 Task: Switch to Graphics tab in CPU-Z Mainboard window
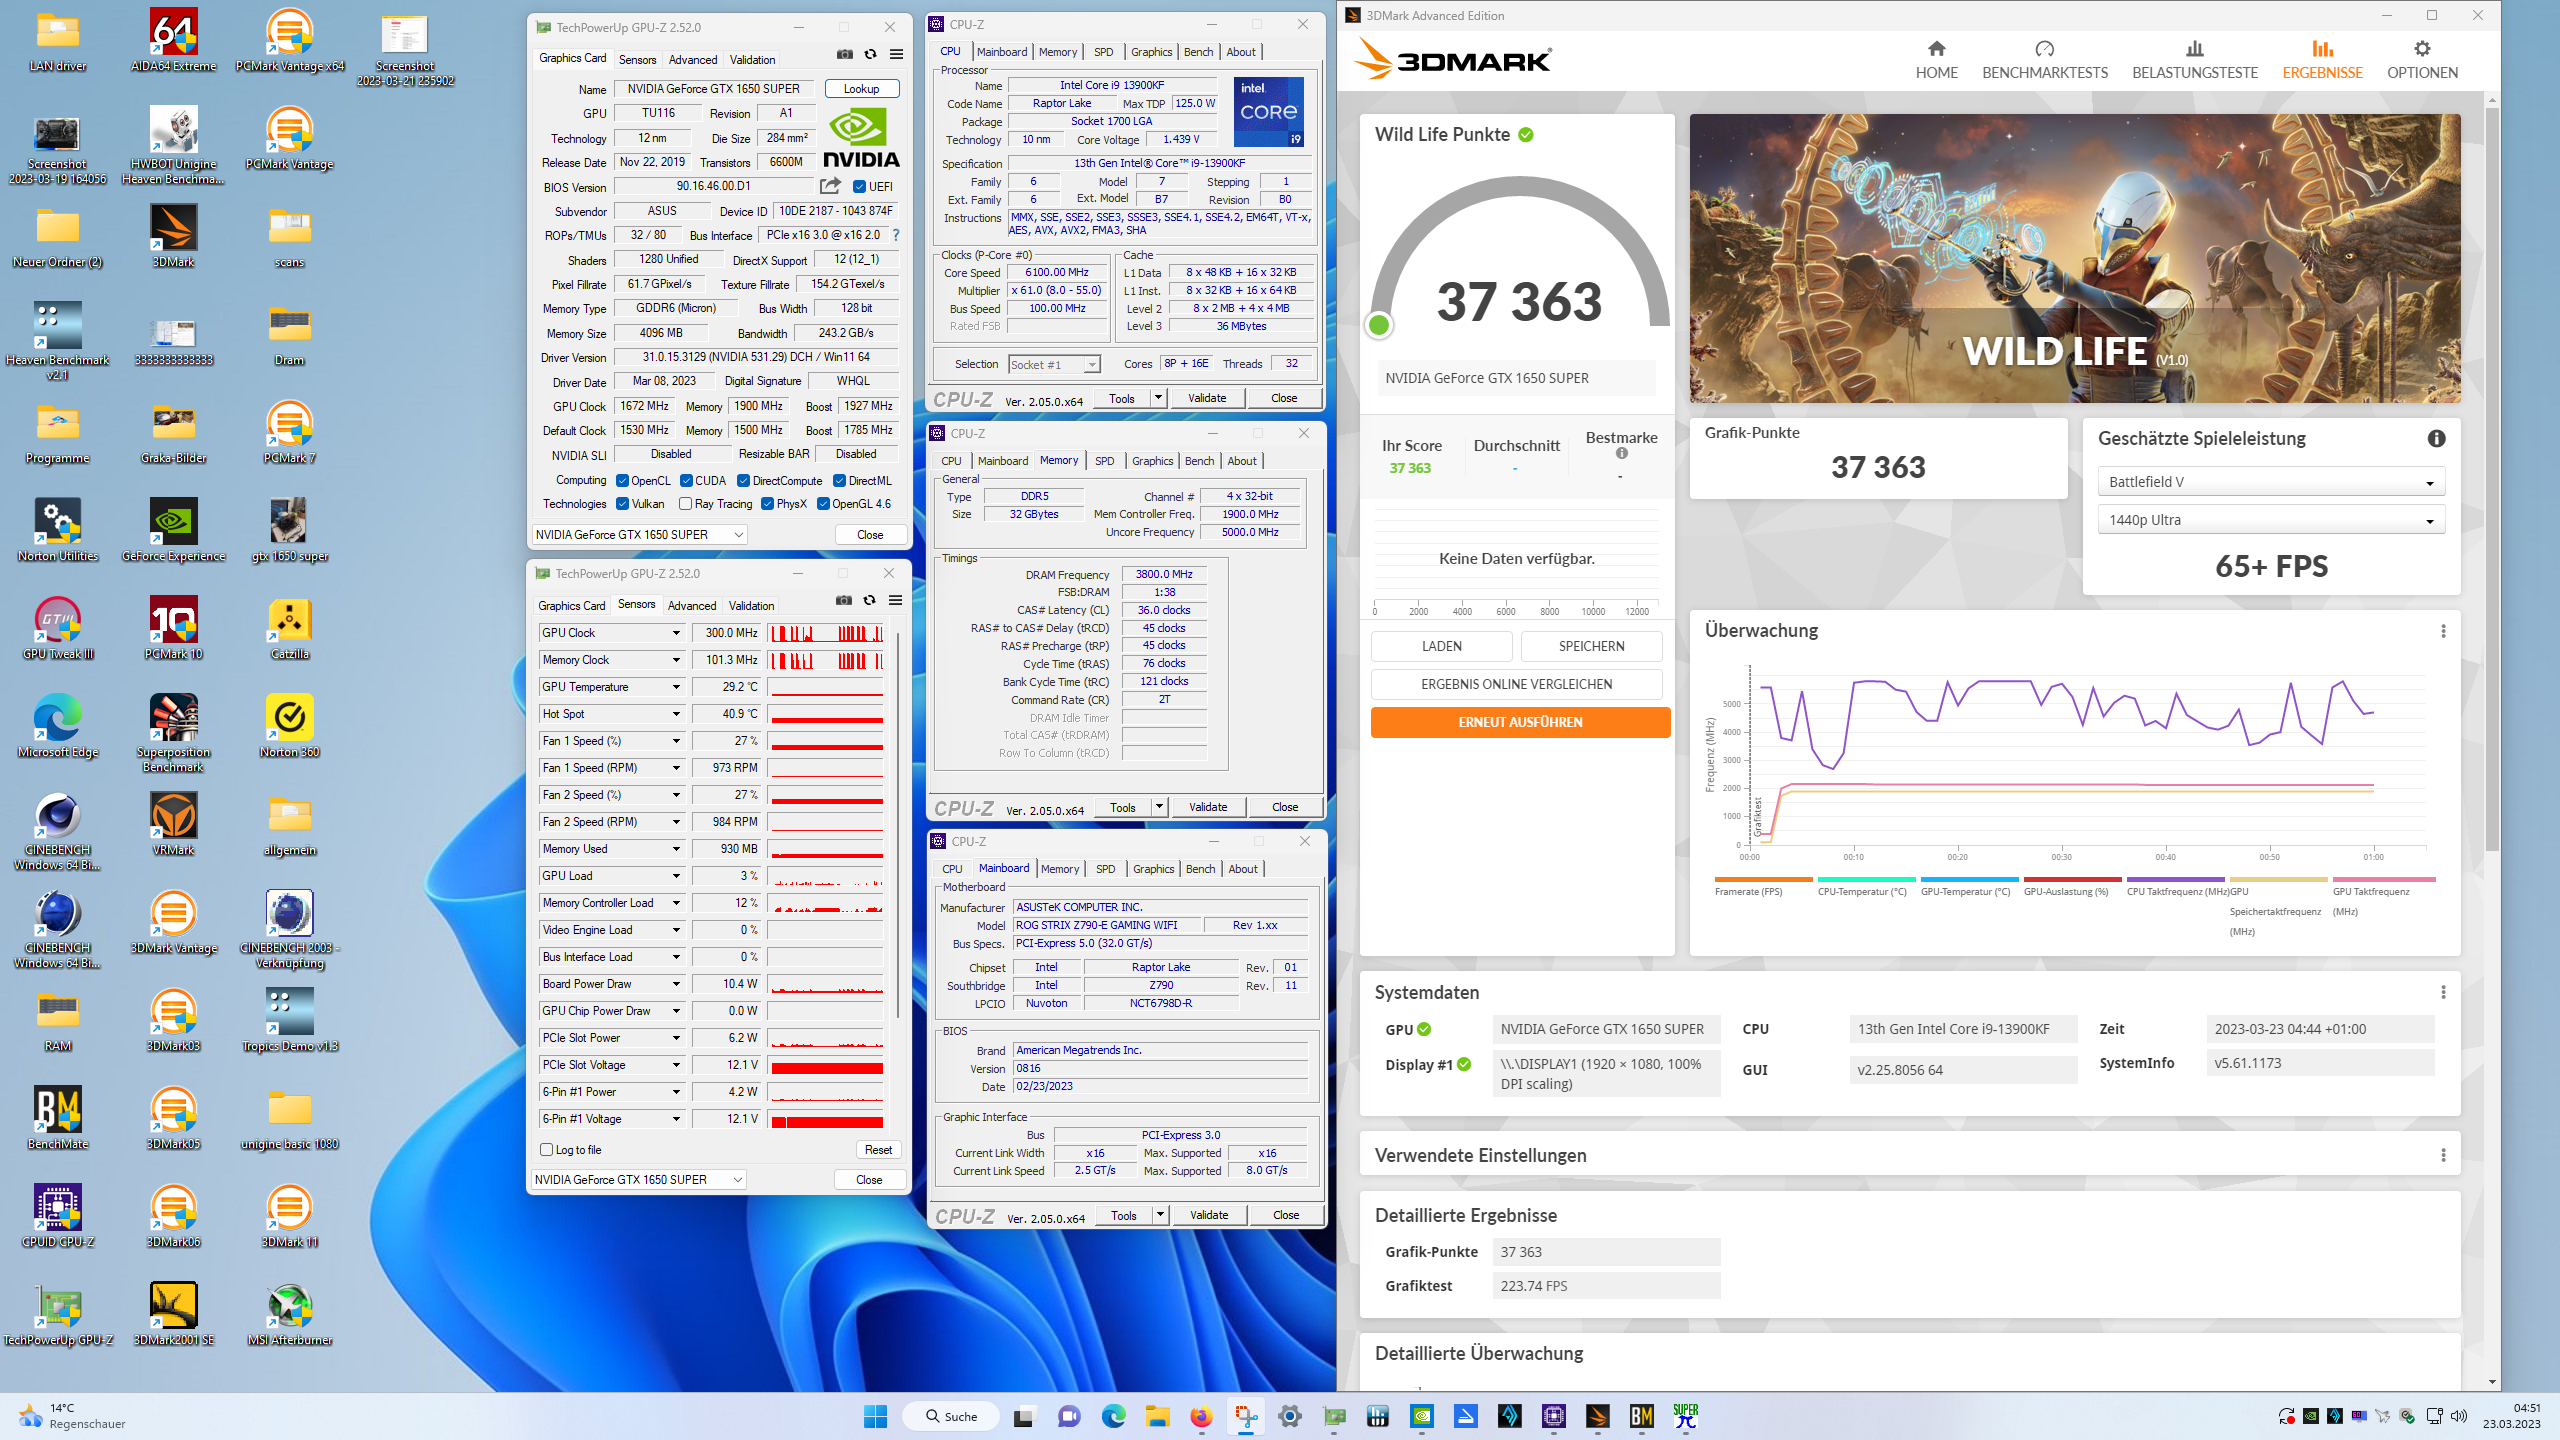coord(1153,869)
